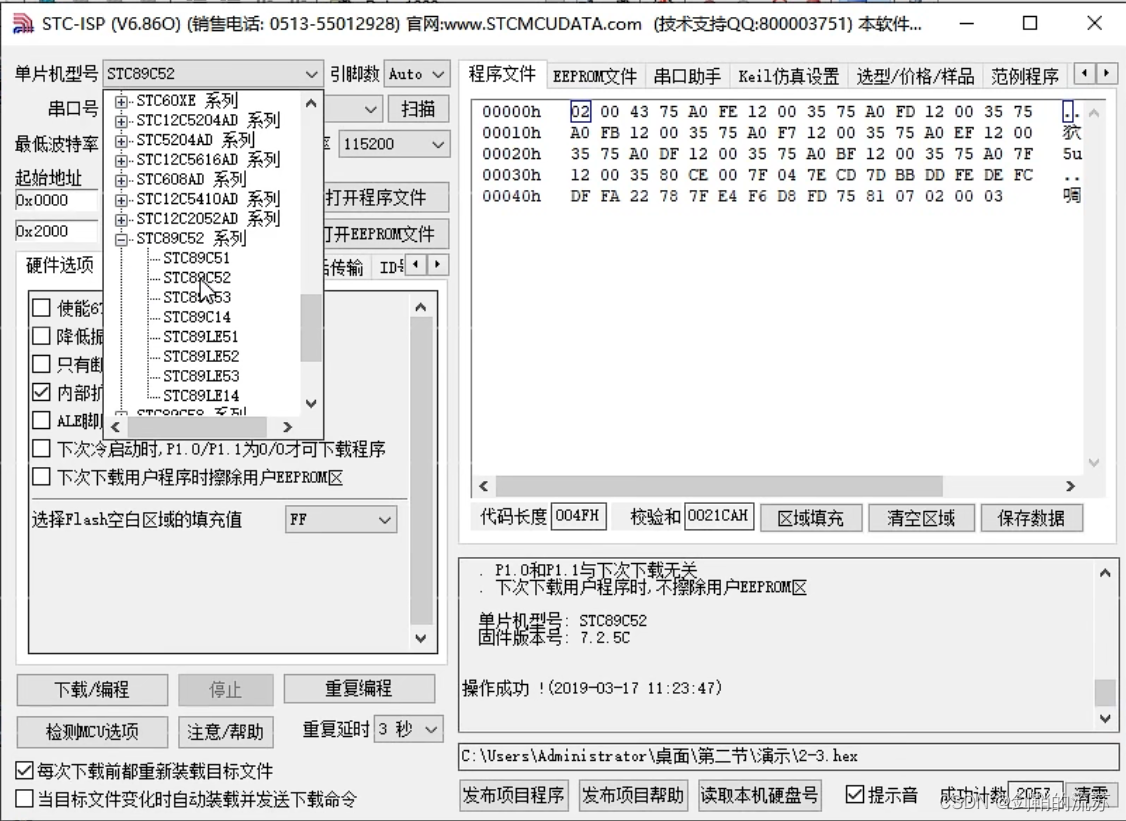Click 发布项目帮助 button
Viewport: 1126px width, 821px height.
tap(633, 795)
